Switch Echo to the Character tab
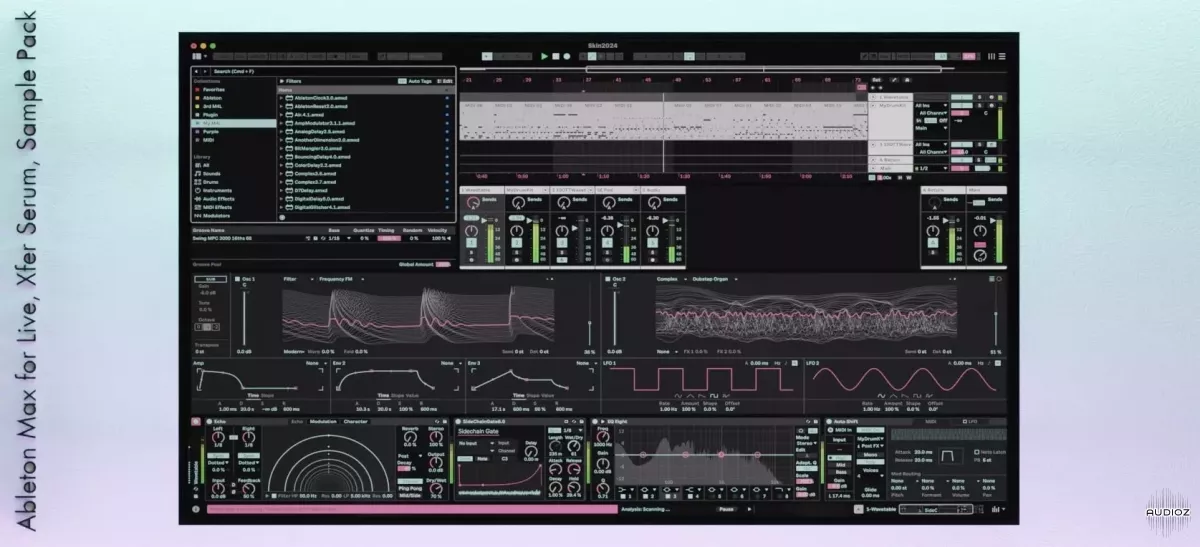 (356, 421)
